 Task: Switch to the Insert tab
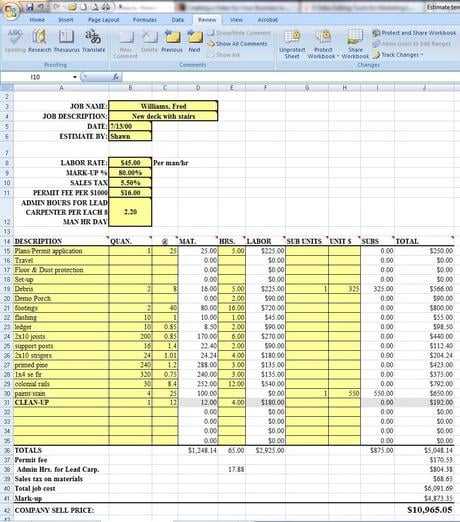[66, 20]
